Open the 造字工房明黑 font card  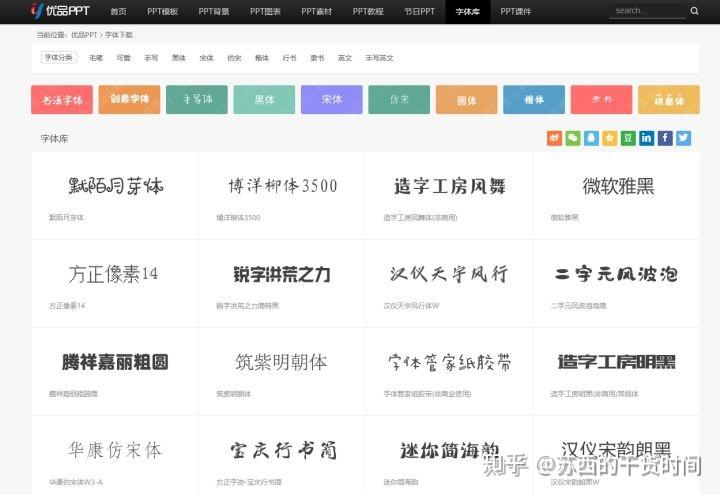tap(616, 372)
